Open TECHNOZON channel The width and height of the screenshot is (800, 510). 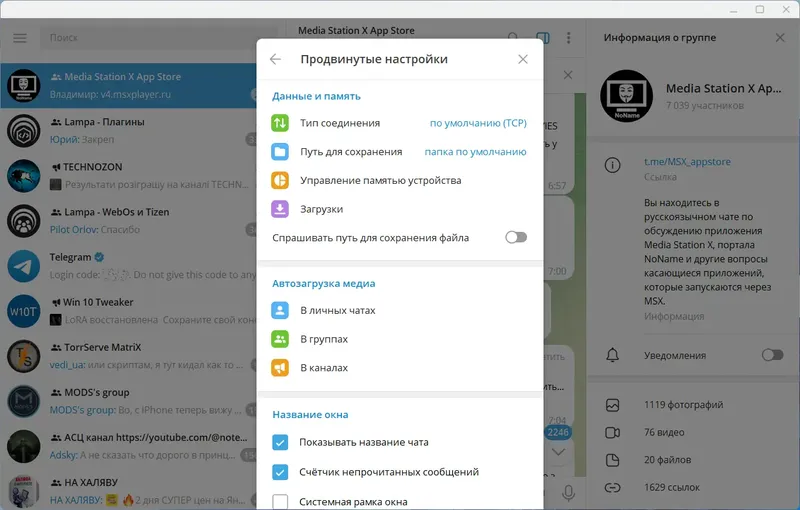[x=129, y=175]
